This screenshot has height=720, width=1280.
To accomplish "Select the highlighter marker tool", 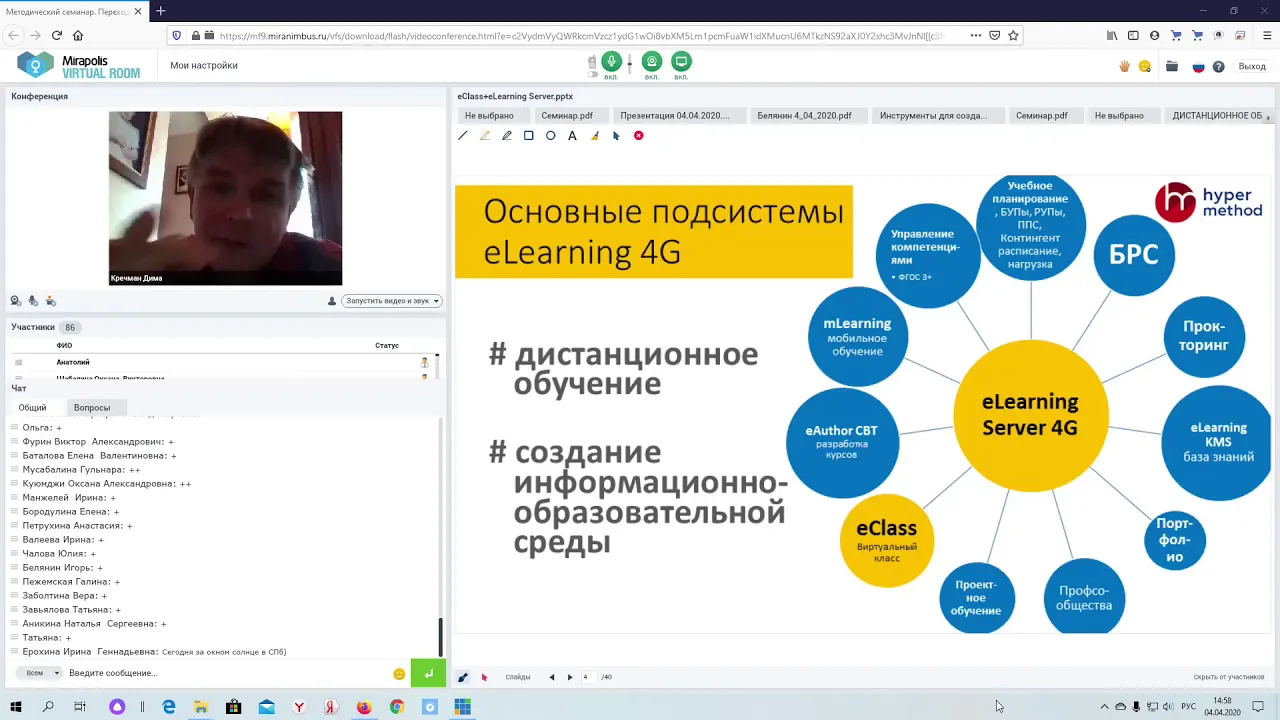I will click(485, 135).
